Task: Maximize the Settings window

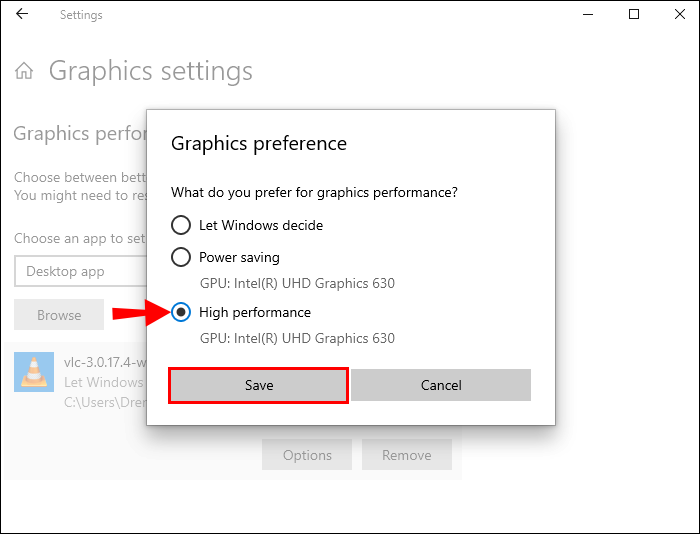Action: pos(633,14)
